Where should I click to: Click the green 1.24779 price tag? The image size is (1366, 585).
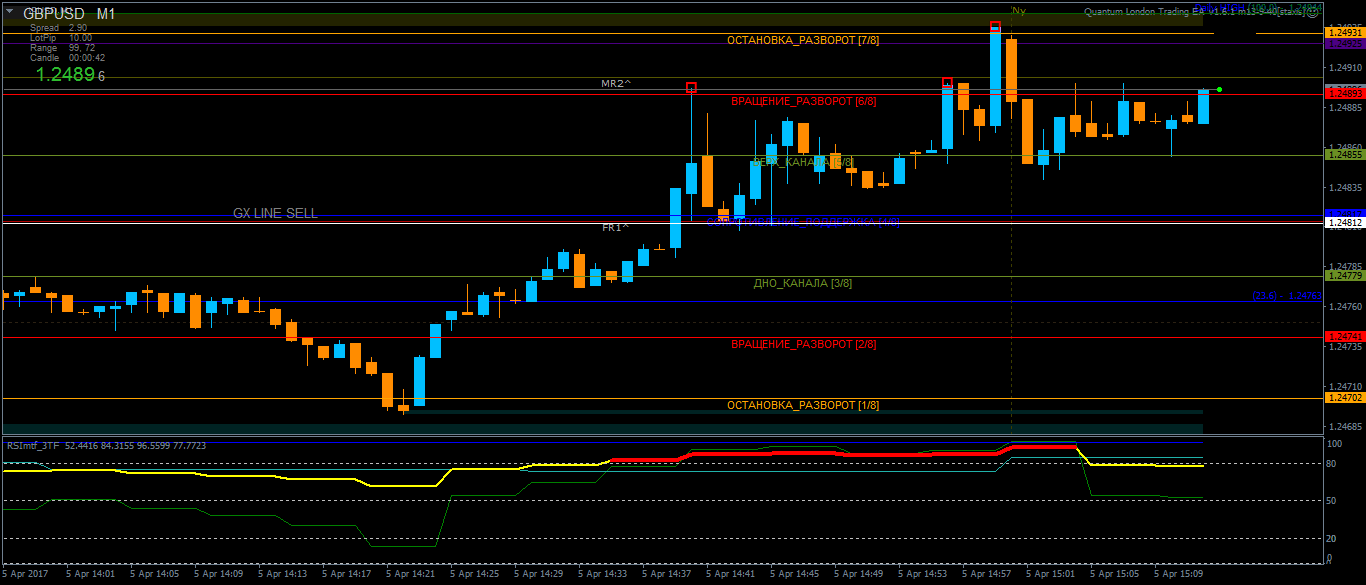coord(1344,275)
